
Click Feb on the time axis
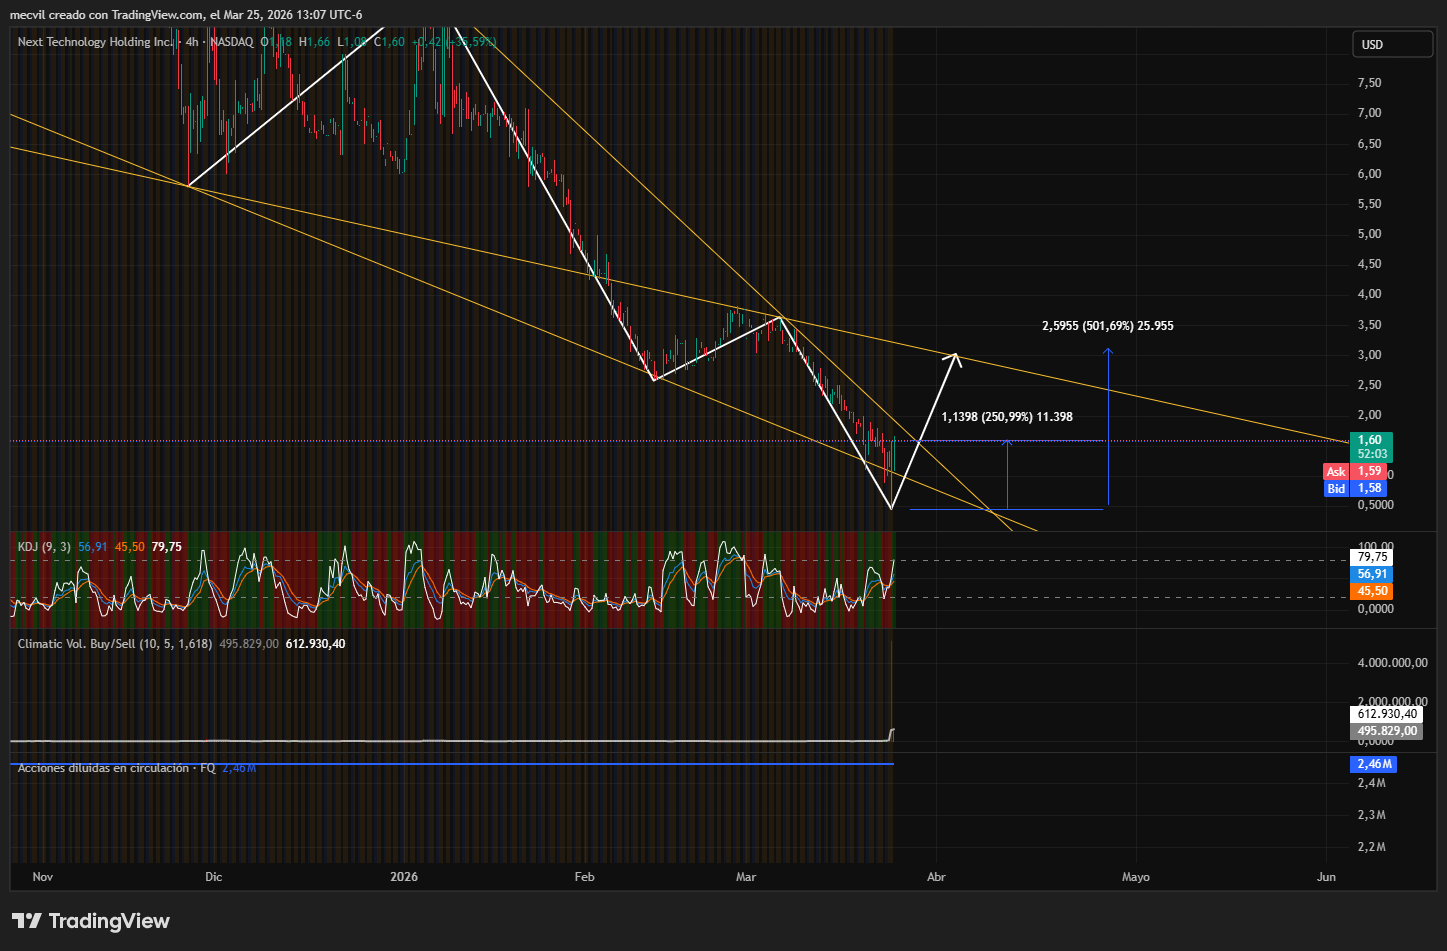(585, 877)
